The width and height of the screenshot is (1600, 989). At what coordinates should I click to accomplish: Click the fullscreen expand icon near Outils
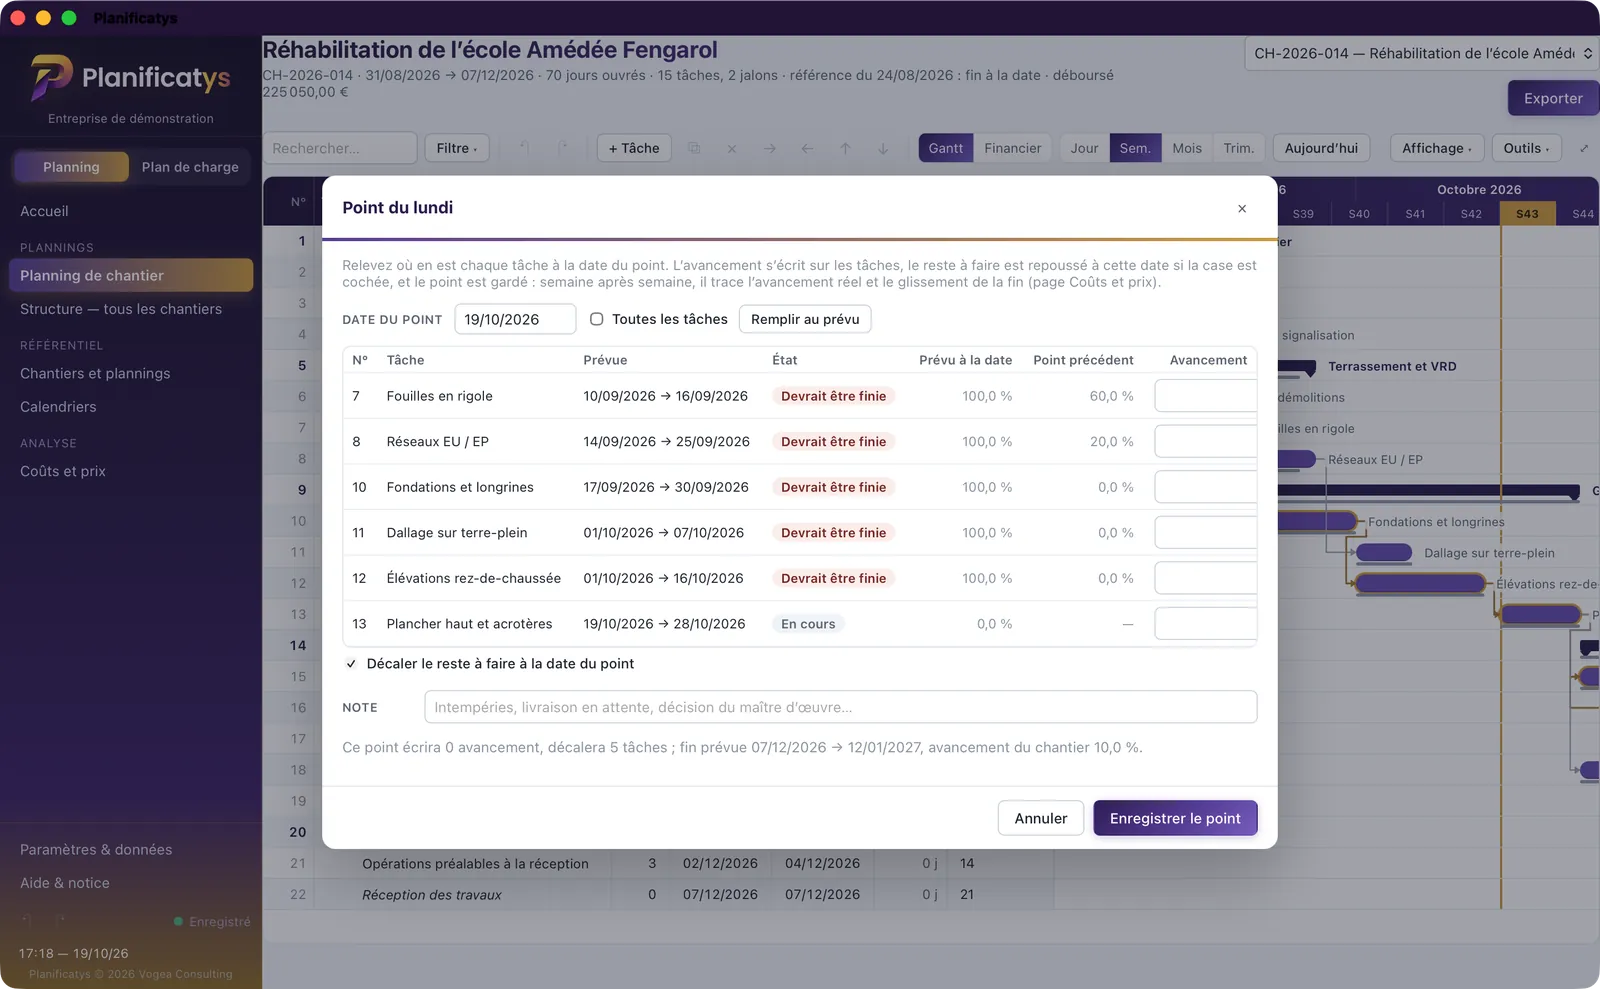point(1584,148)
